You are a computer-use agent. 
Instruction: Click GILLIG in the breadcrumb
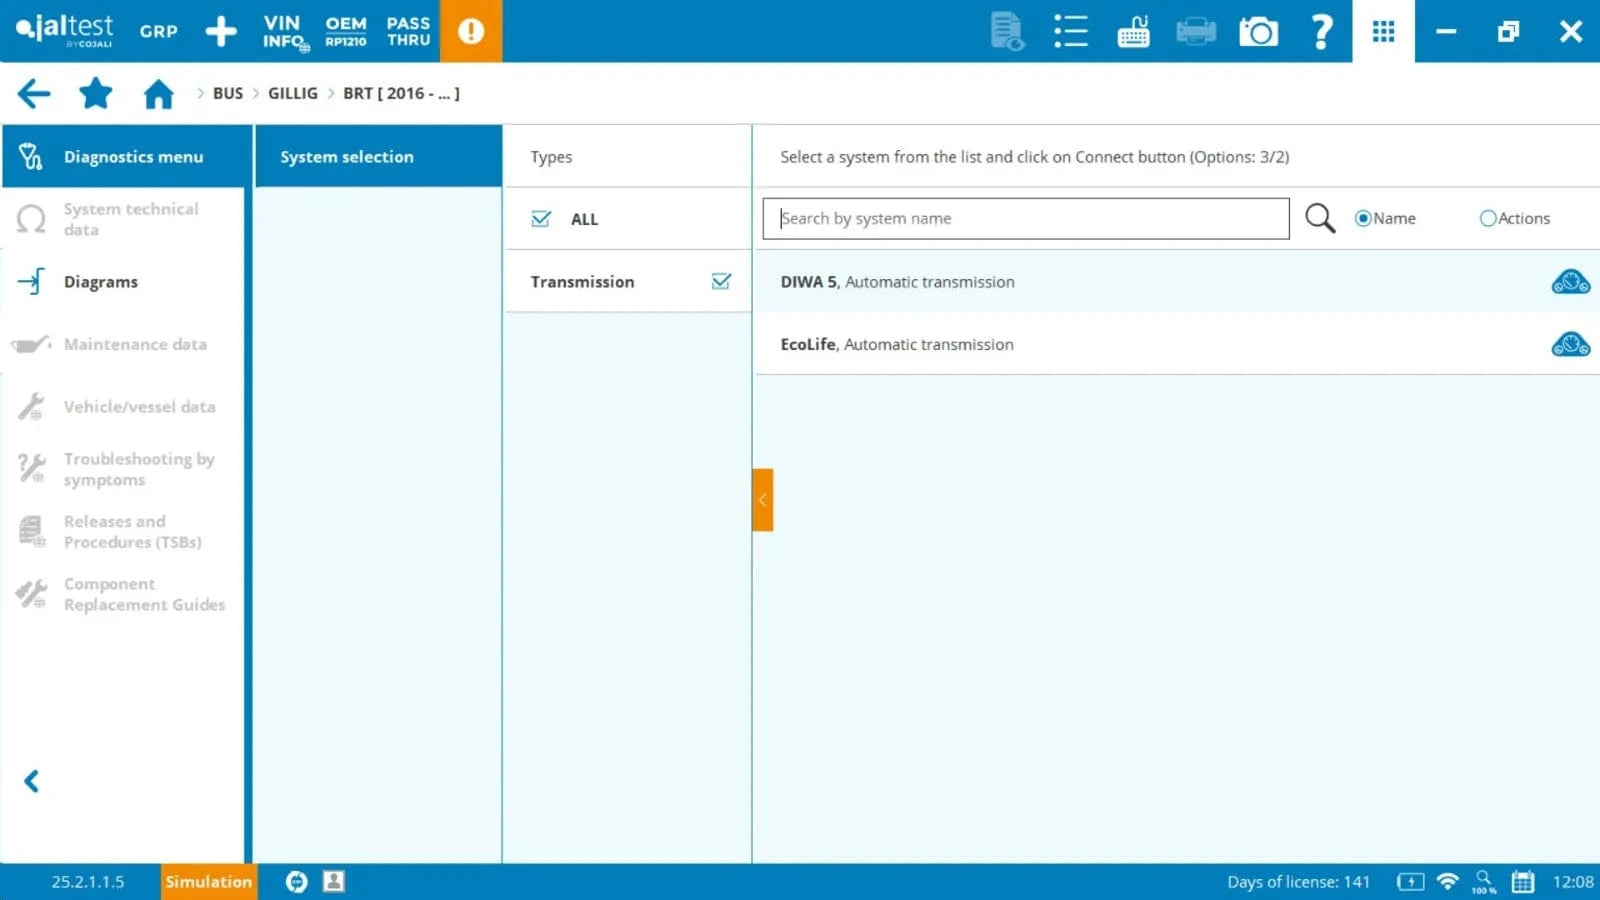293,93
